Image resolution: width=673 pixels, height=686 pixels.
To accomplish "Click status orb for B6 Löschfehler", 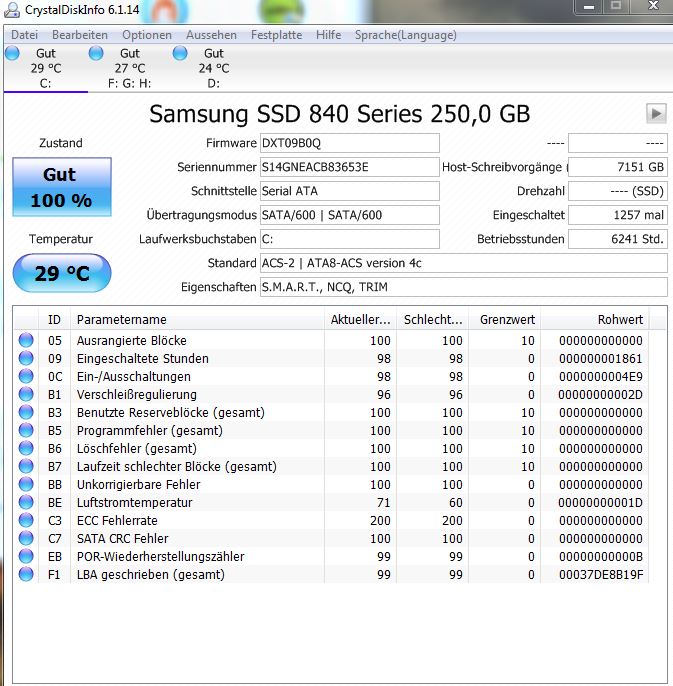I will pos(26,448).
